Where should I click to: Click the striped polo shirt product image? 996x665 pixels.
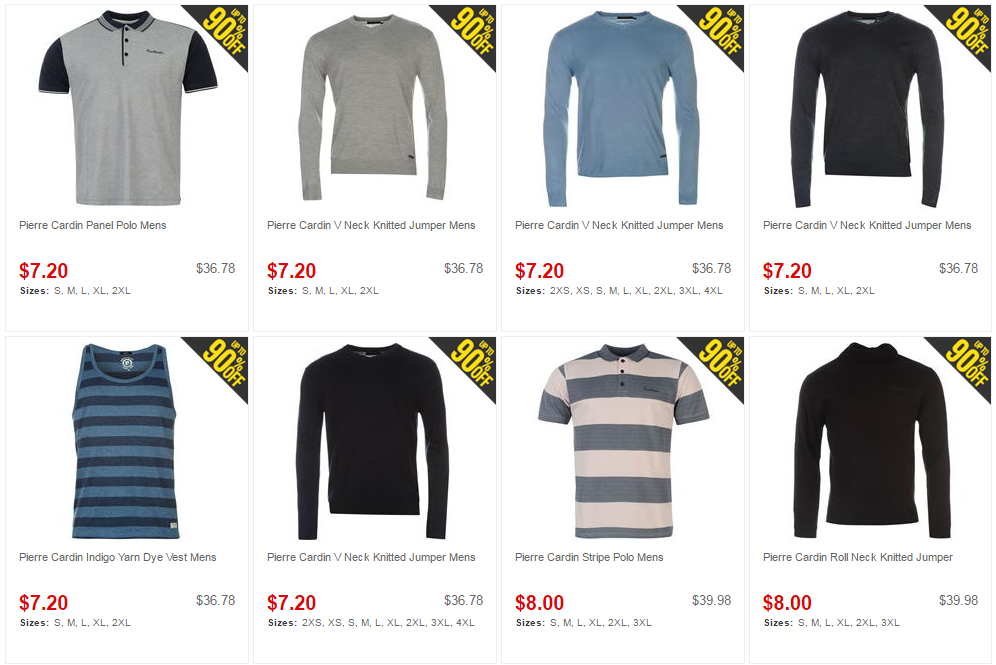(623, 441)
